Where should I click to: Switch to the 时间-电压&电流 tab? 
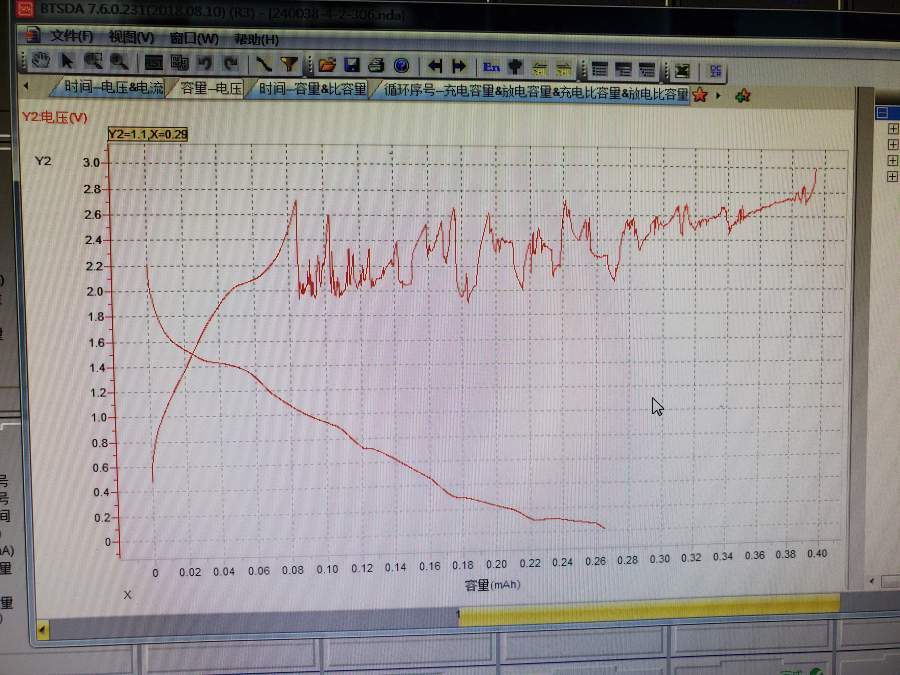coord(112,89)
